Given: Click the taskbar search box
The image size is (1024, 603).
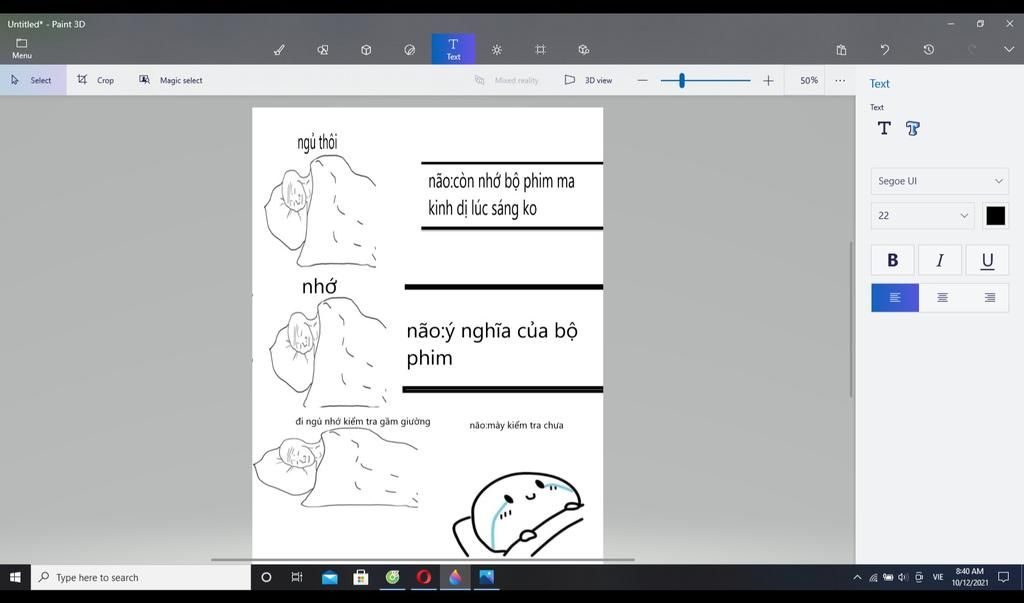Looking at the screenshot, I should point(140,577).
